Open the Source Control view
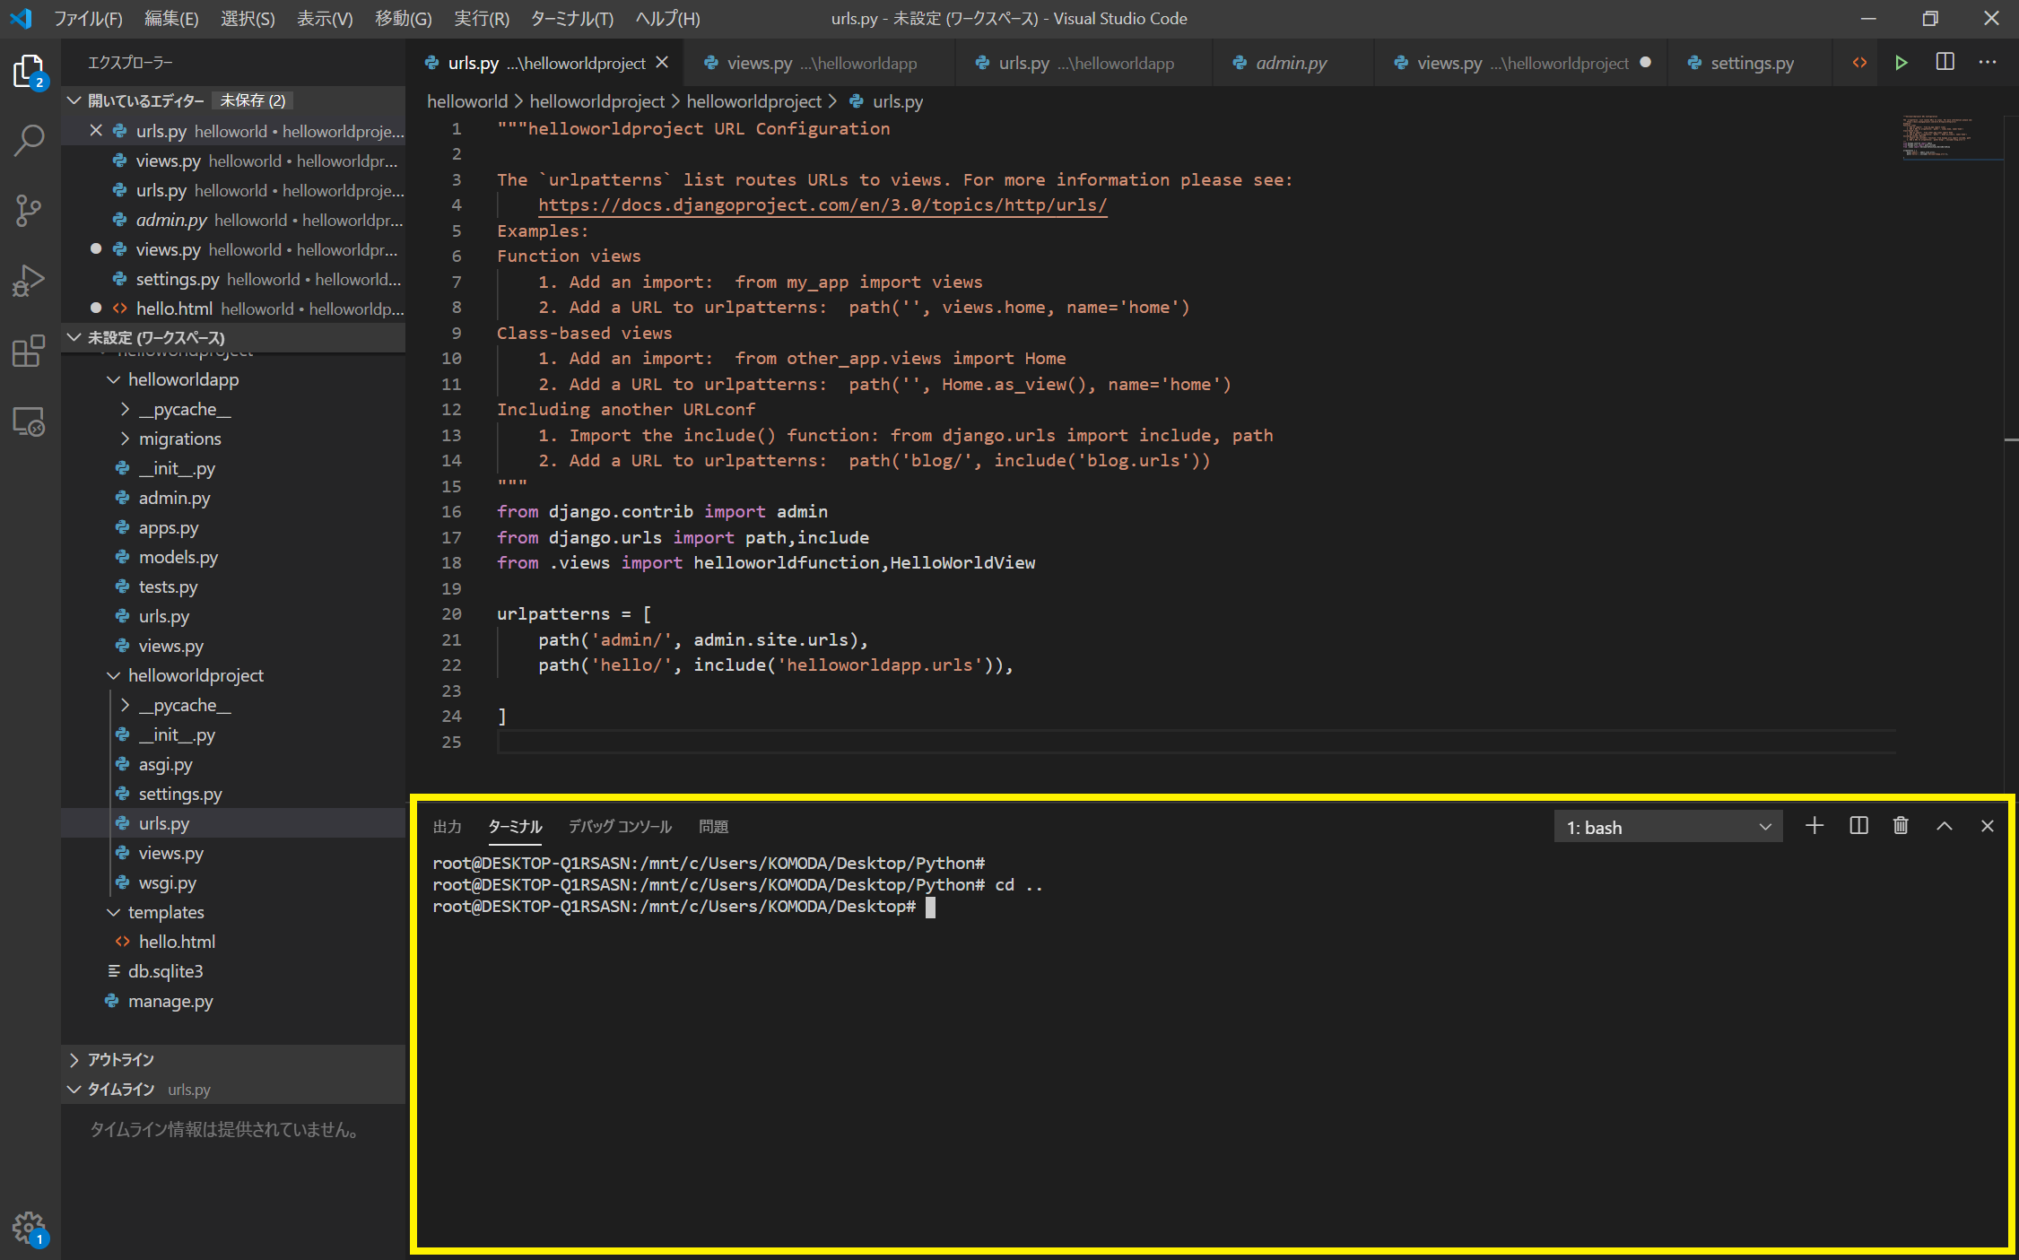The height and width of the screenshot is (1260, 2019). (x=29, y=211)
